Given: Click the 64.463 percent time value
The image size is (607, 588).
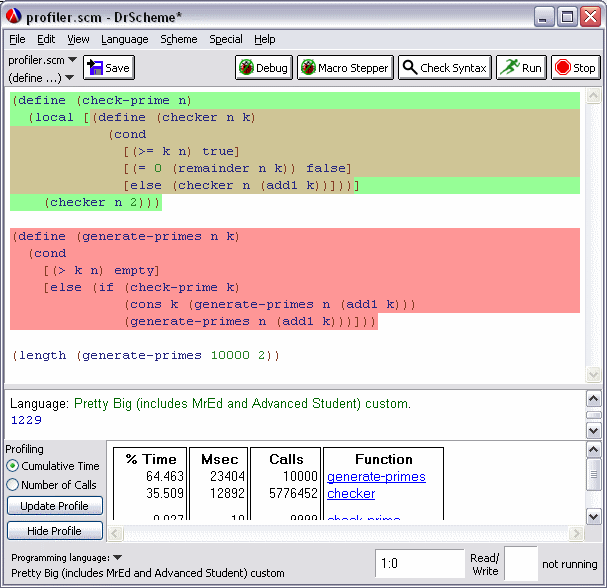Looking at the screenshot, I should pos(165,476).
